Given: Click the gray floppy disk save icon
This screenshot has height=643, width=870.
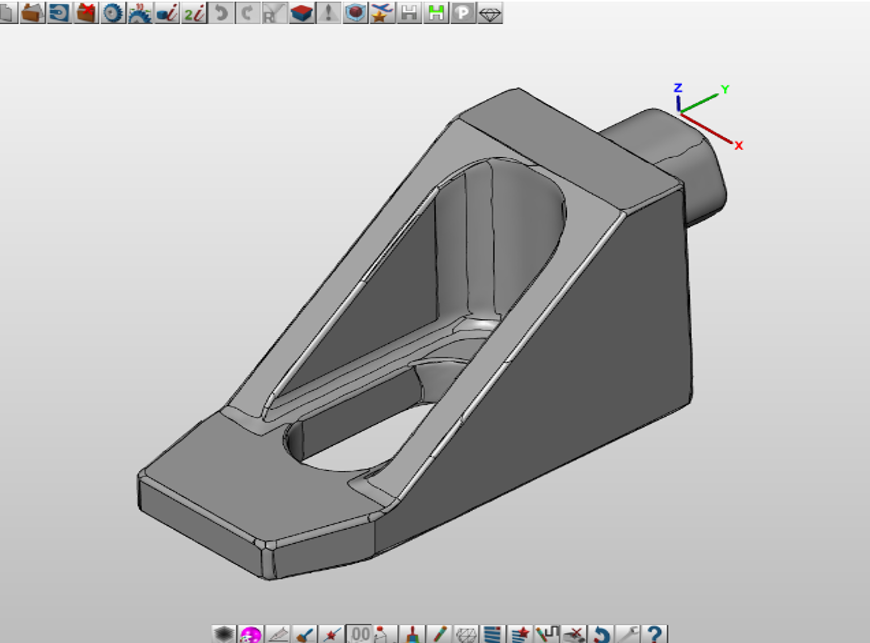Looking at the screenshot, I should 409,13.
